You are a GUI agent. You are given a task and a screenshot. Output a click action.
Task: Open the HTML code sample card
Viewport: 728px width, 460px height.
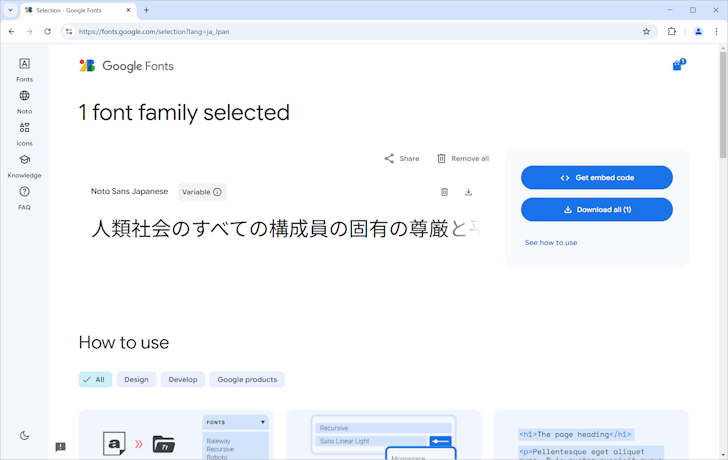(591, 435)
